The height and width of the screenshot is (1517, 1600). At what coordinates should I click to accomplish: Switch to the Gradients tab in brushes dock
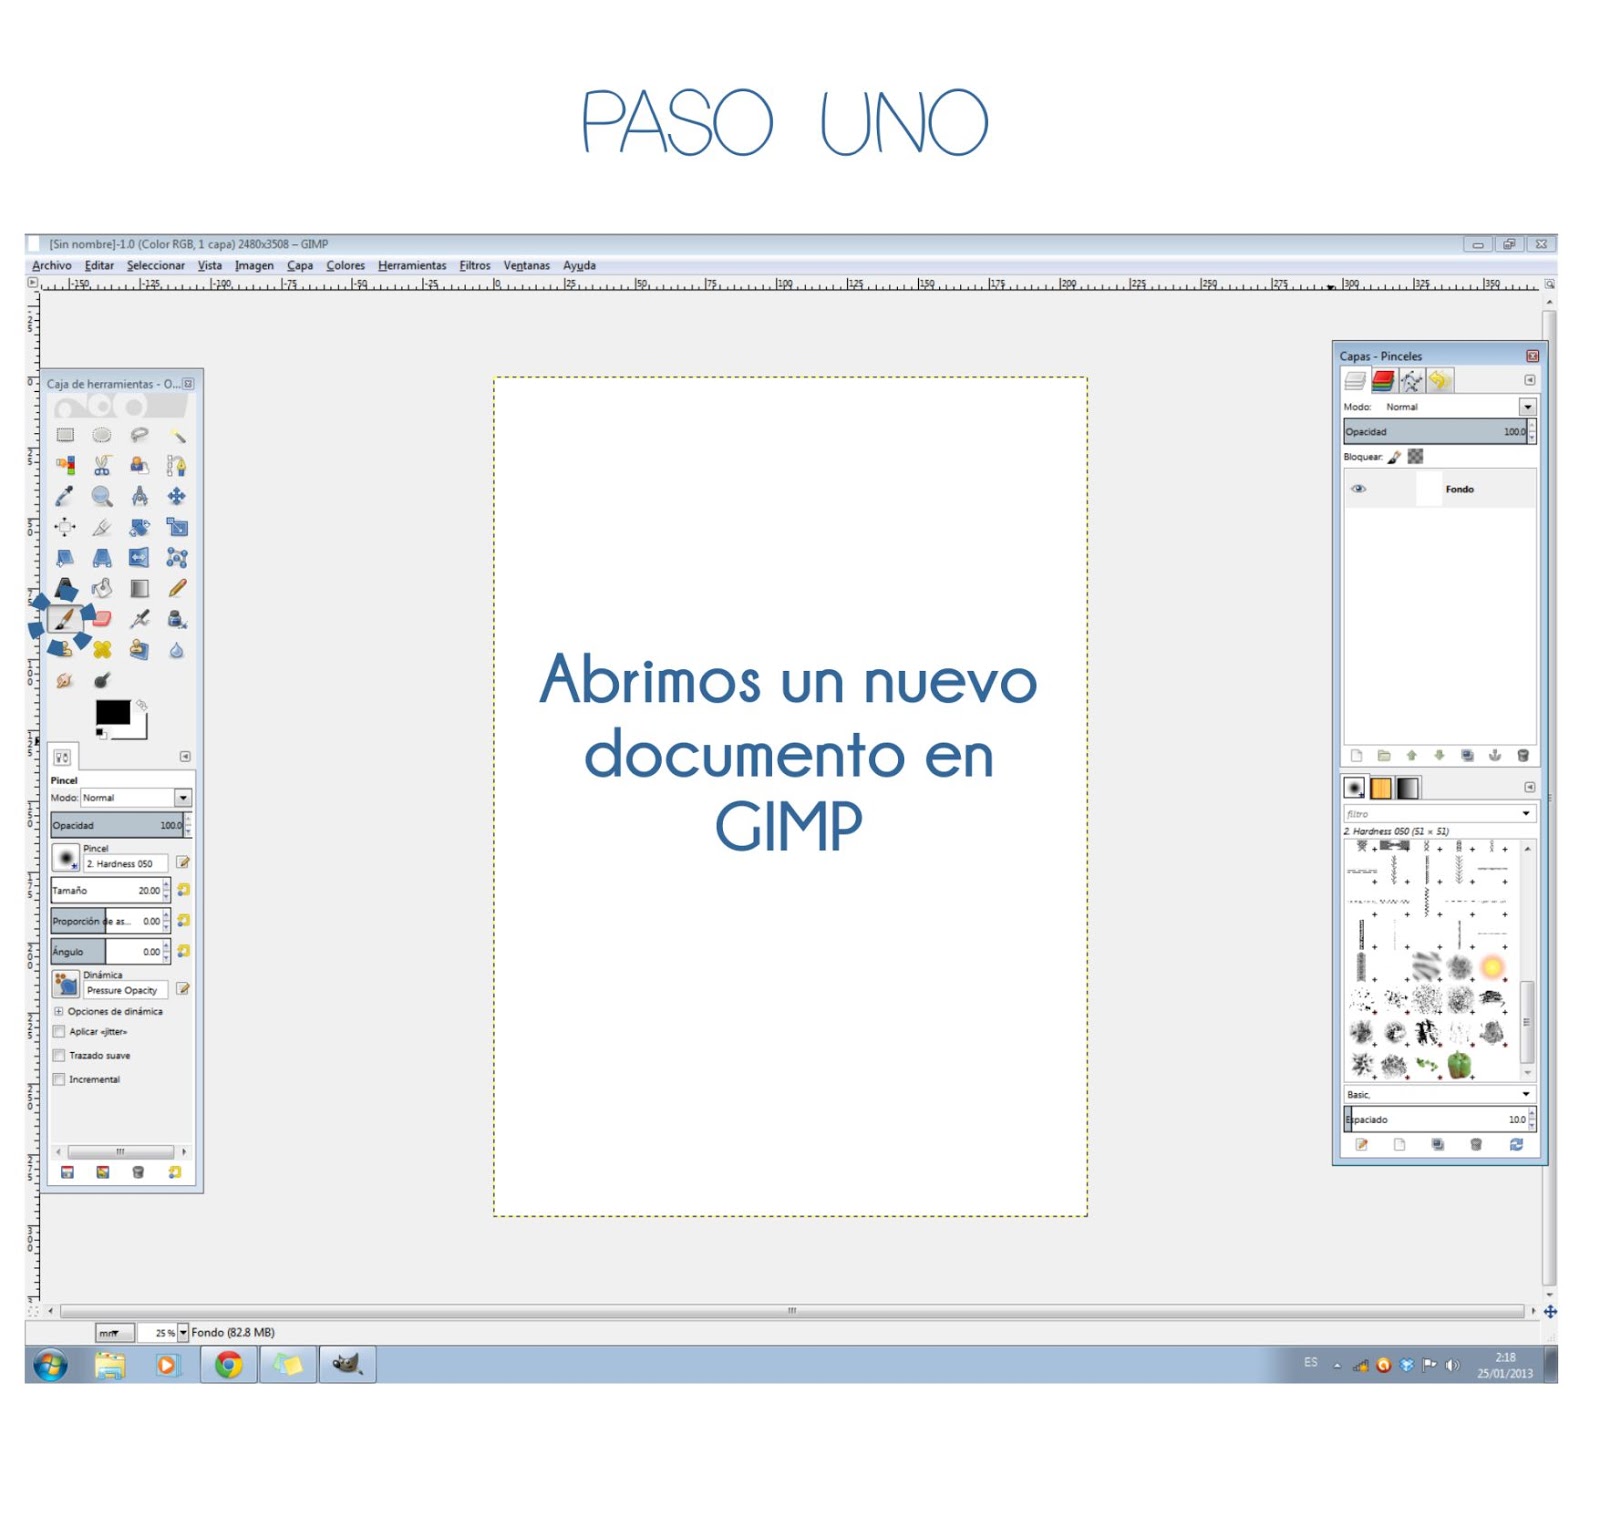pos(1408,788)
